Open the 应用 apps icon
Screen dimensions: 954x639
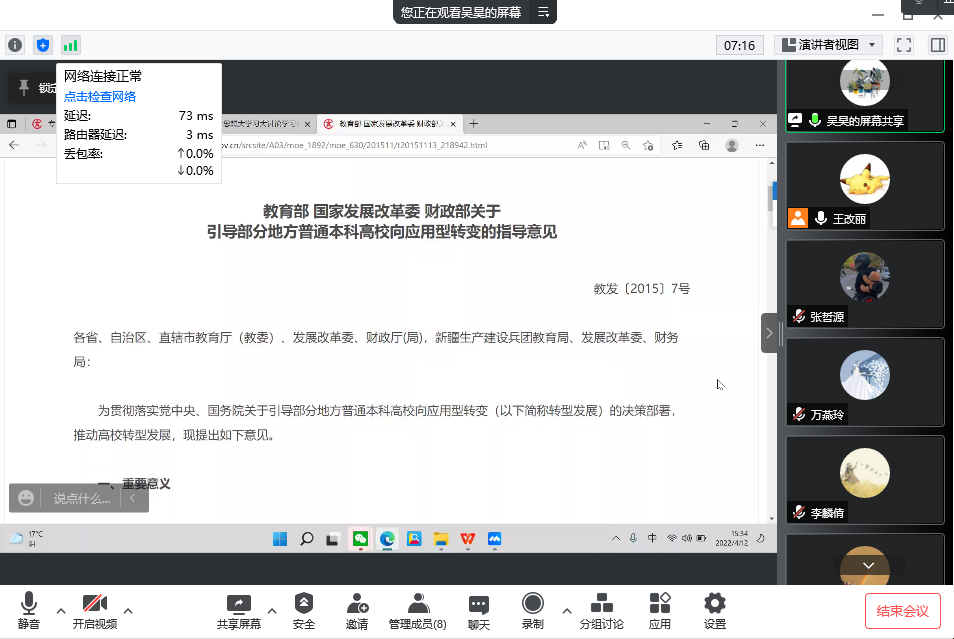click(660, 610)
